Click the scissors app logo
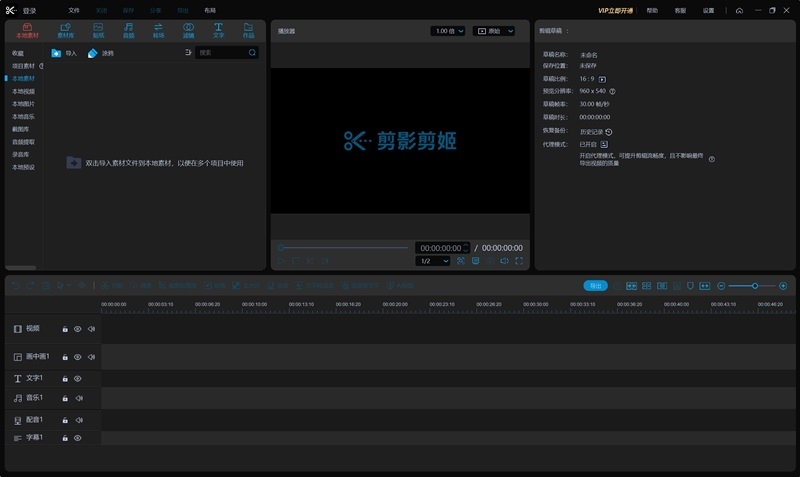This screenshot has height=477, width=800. 11,10
